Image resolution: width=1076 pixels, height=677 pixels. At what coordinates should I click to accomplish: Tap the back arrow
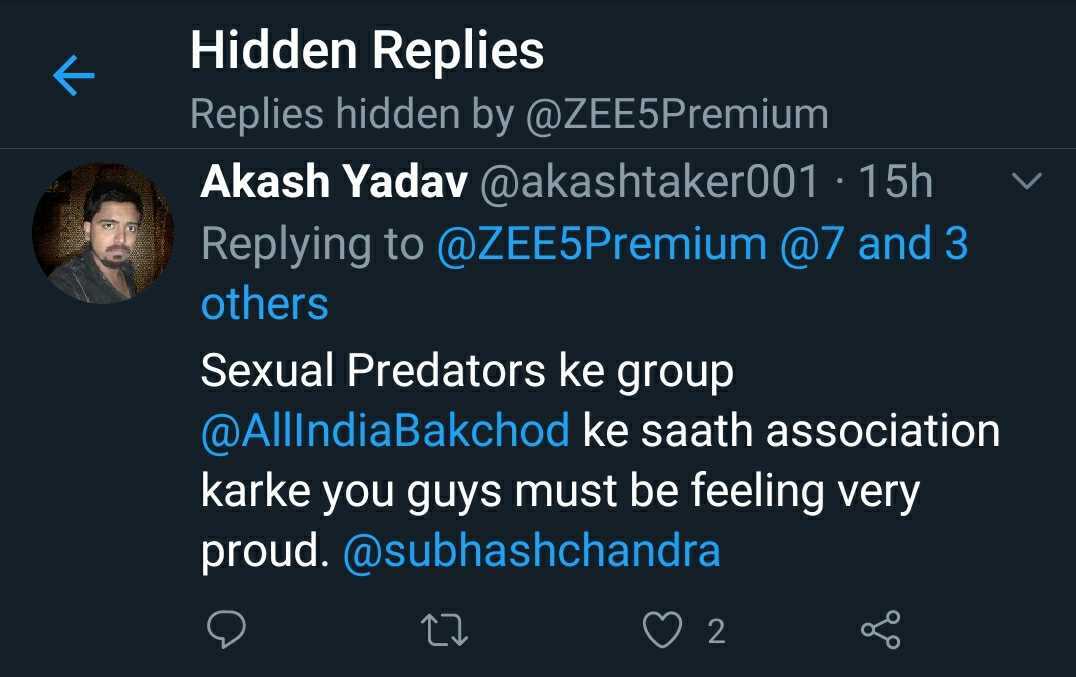[73, 76]
